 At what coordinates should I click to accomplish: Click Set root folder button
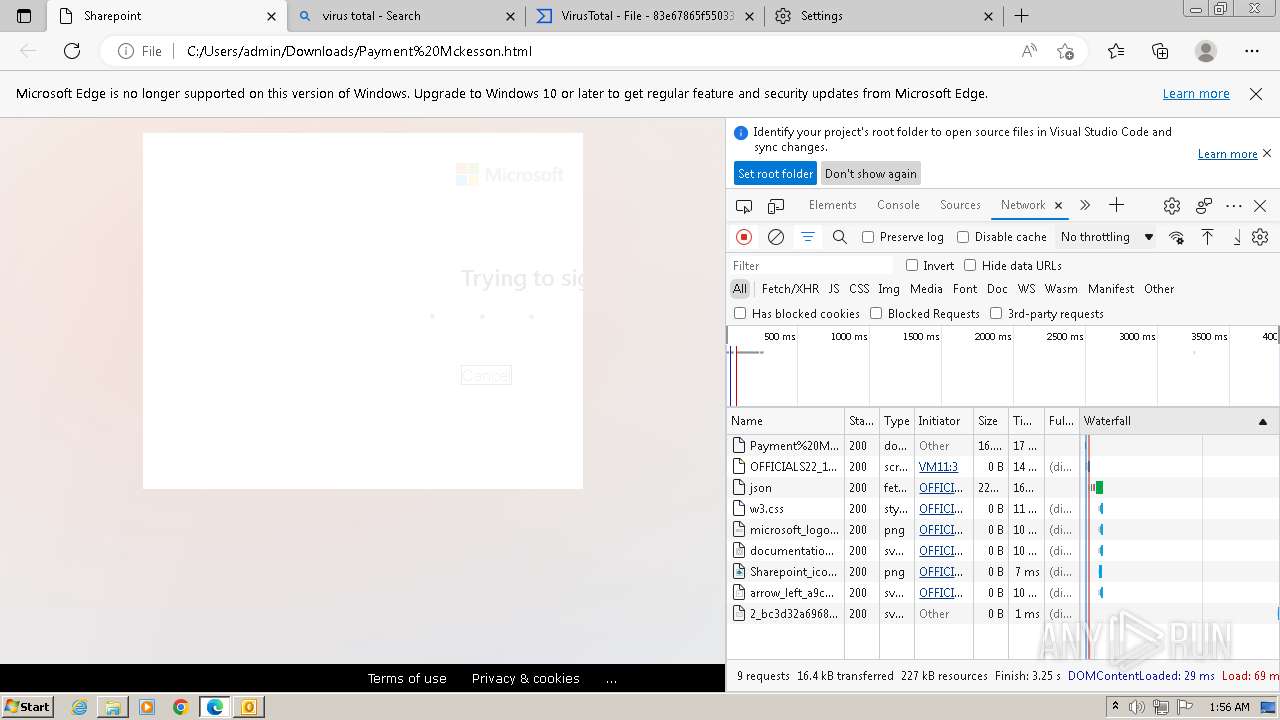(x=775, y=174)
